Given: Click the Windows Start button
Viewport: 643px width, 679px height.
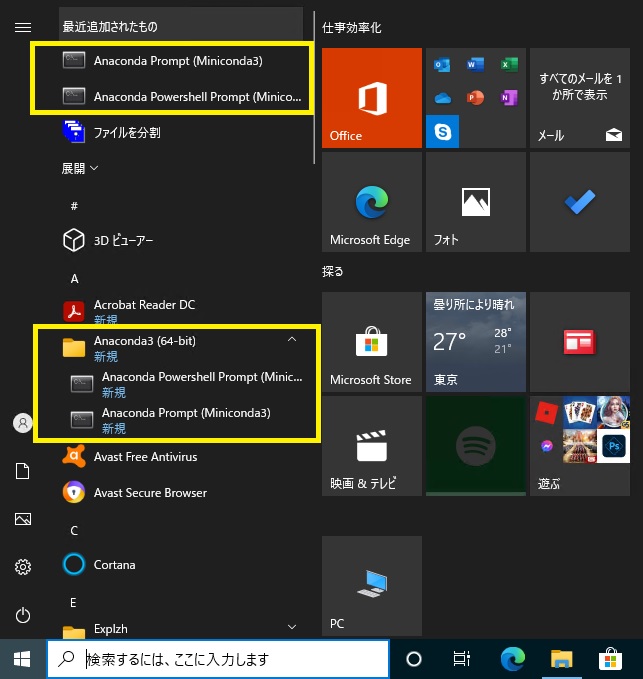Looking at the screenshot, I should (23, 659).
